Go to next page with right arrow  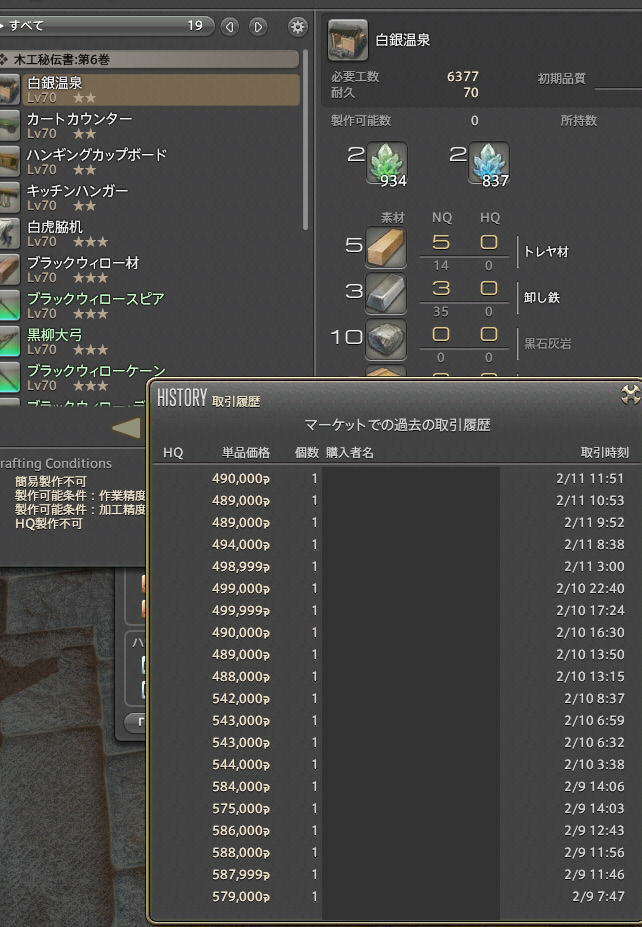pos(258,27)
